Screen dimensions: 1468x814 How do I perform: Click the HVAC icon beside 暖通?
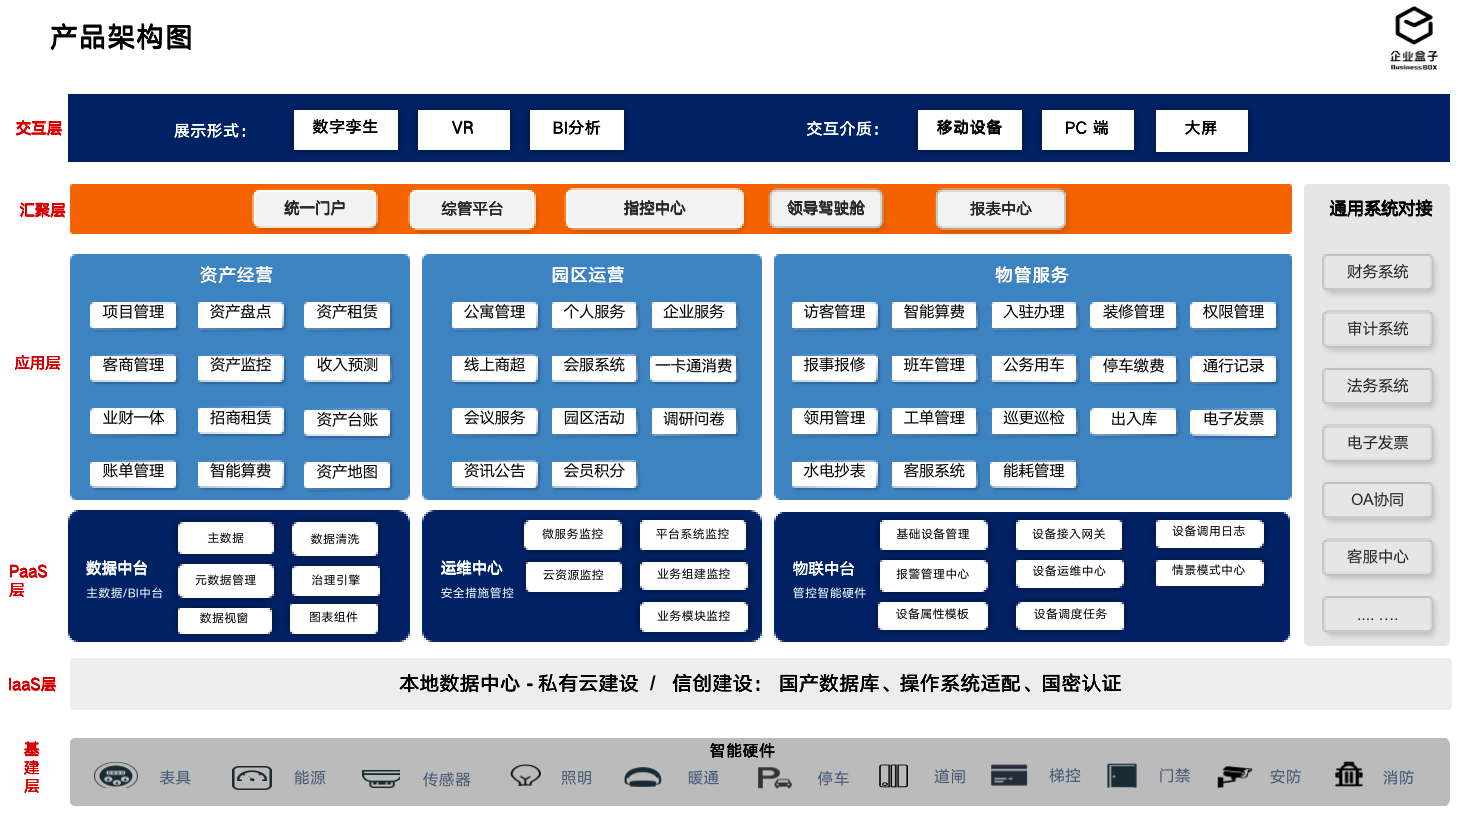[642, 778]
